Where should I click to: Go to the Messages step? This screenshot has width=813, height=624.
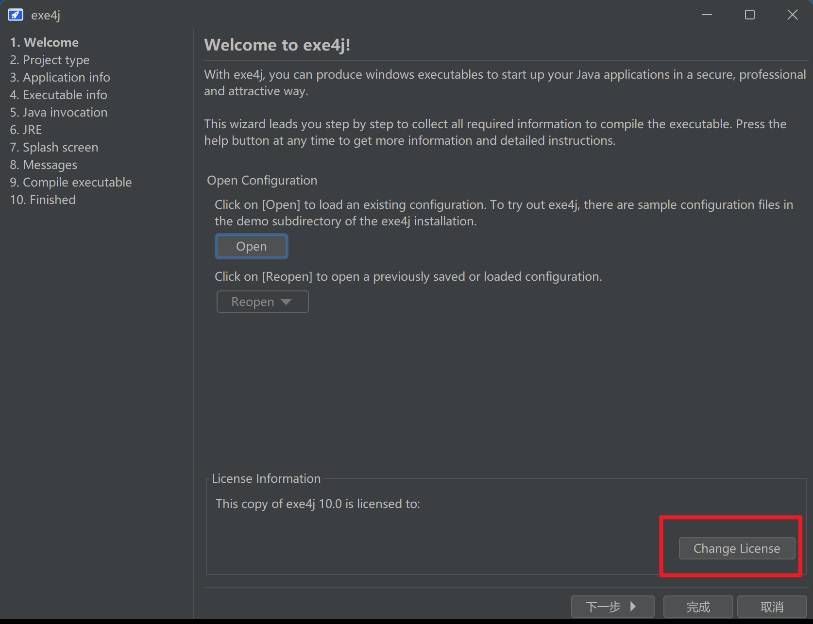click(x=43, y=165)
